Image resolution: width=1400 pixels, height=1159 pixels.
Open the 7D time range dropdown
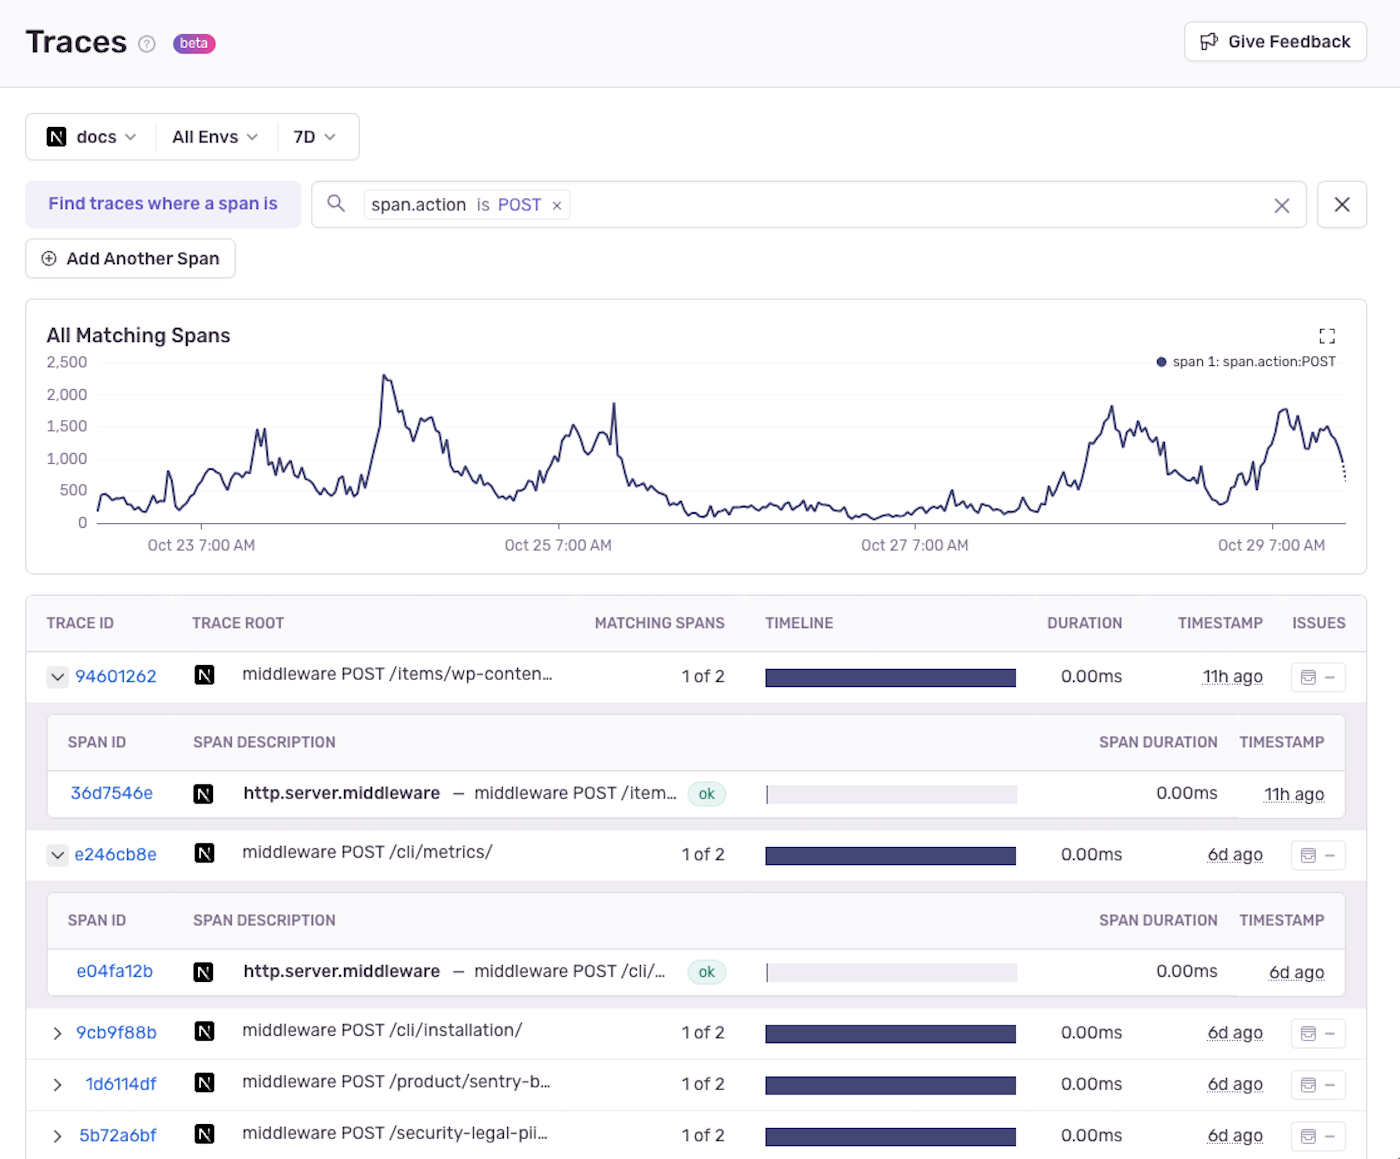pos(314,137)
